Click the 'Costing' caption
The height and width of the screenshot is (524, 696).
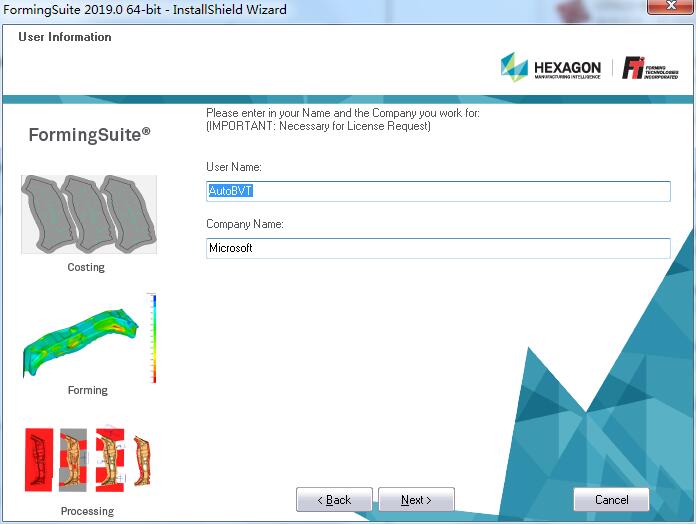click(86, 267)
